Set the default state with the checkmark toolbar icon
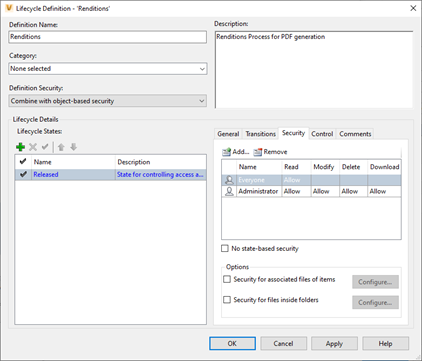Image resolution: width=422 pixels, height=361 pixels. tap(45, 147)
